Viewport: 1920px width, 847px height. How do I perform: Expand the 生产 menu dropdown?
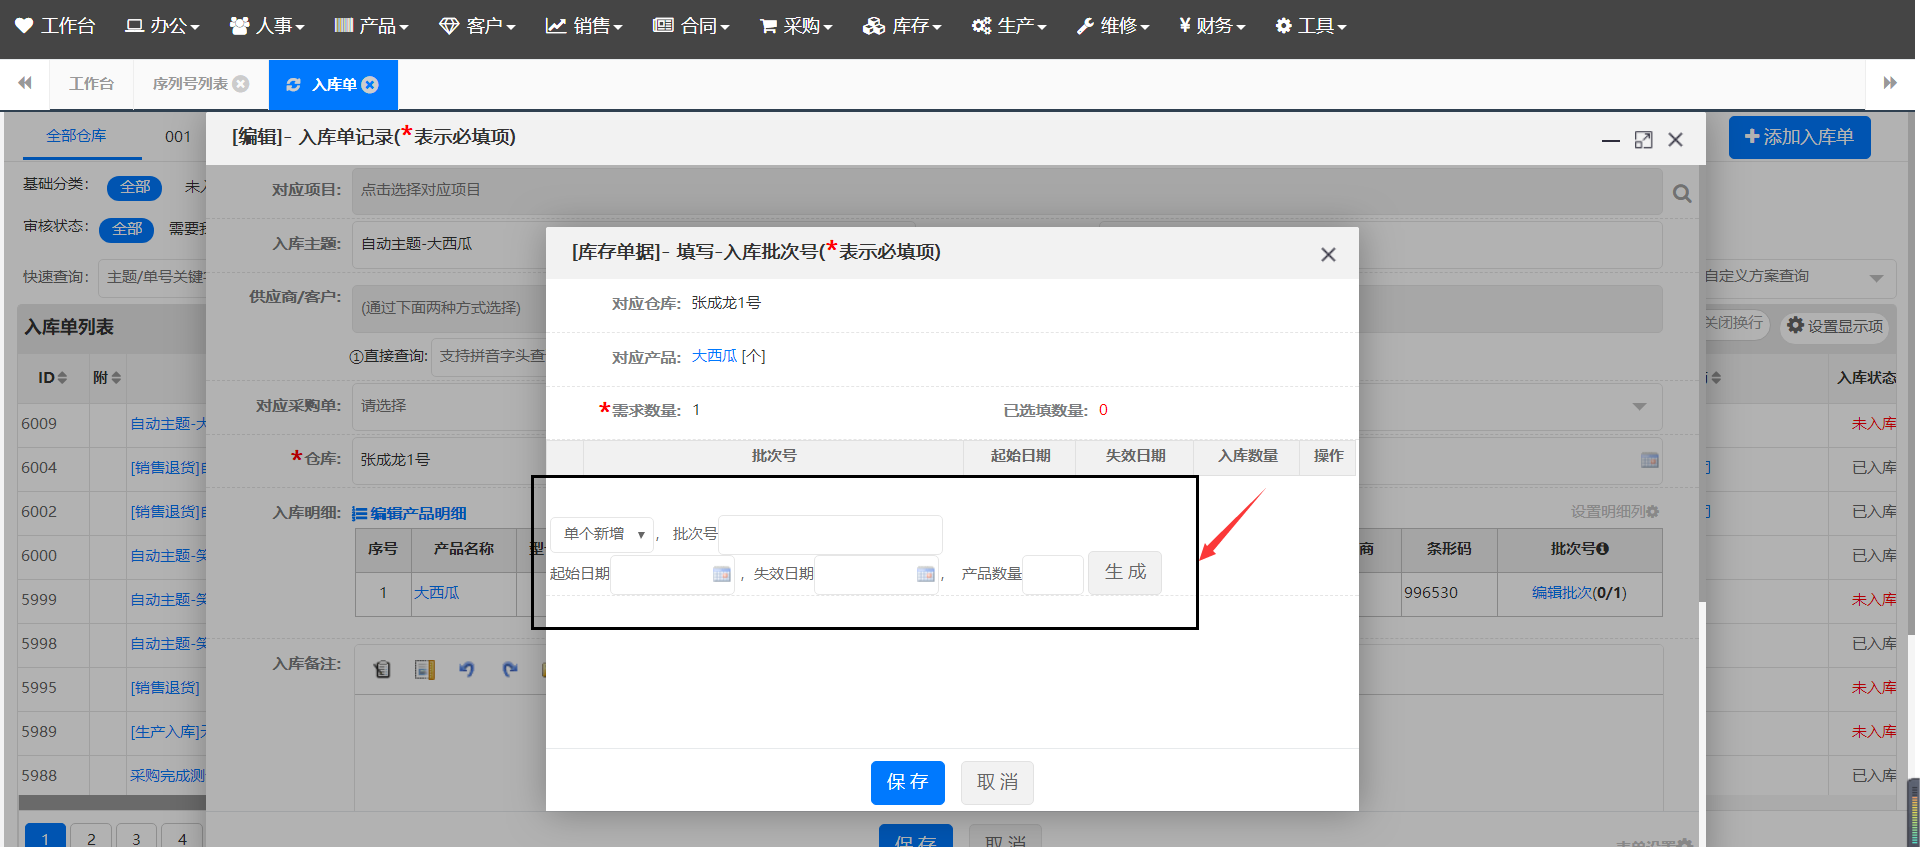(x=1009, y=26)
